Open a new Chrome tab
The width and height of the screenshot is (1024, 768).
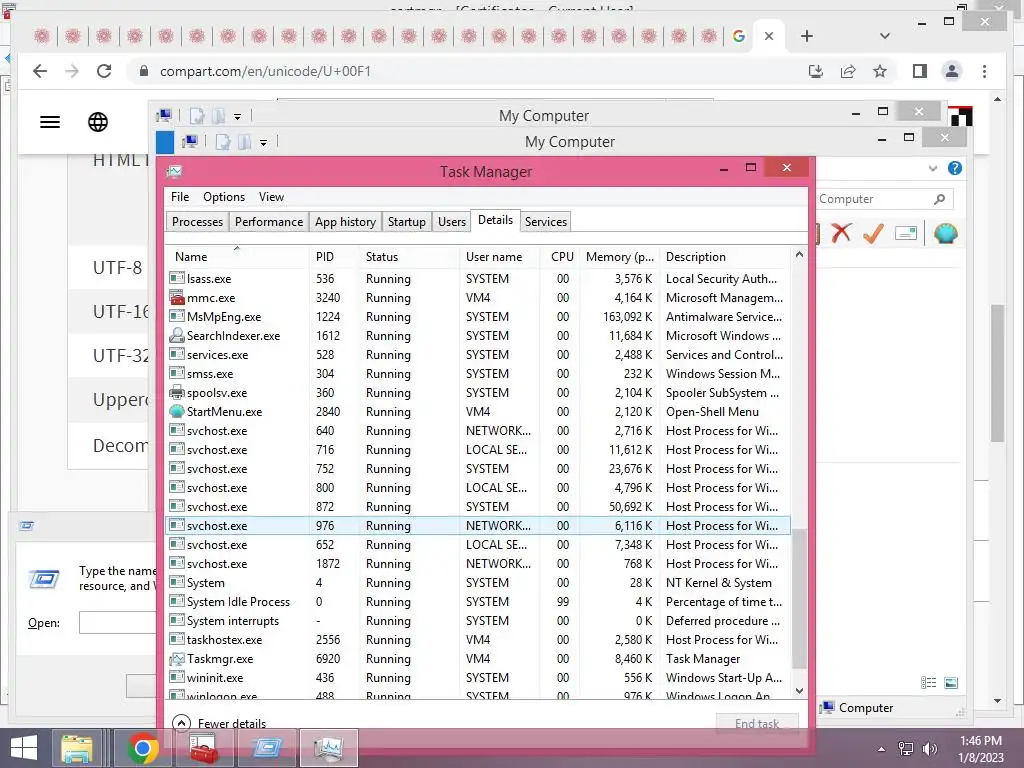coord(807,36)
